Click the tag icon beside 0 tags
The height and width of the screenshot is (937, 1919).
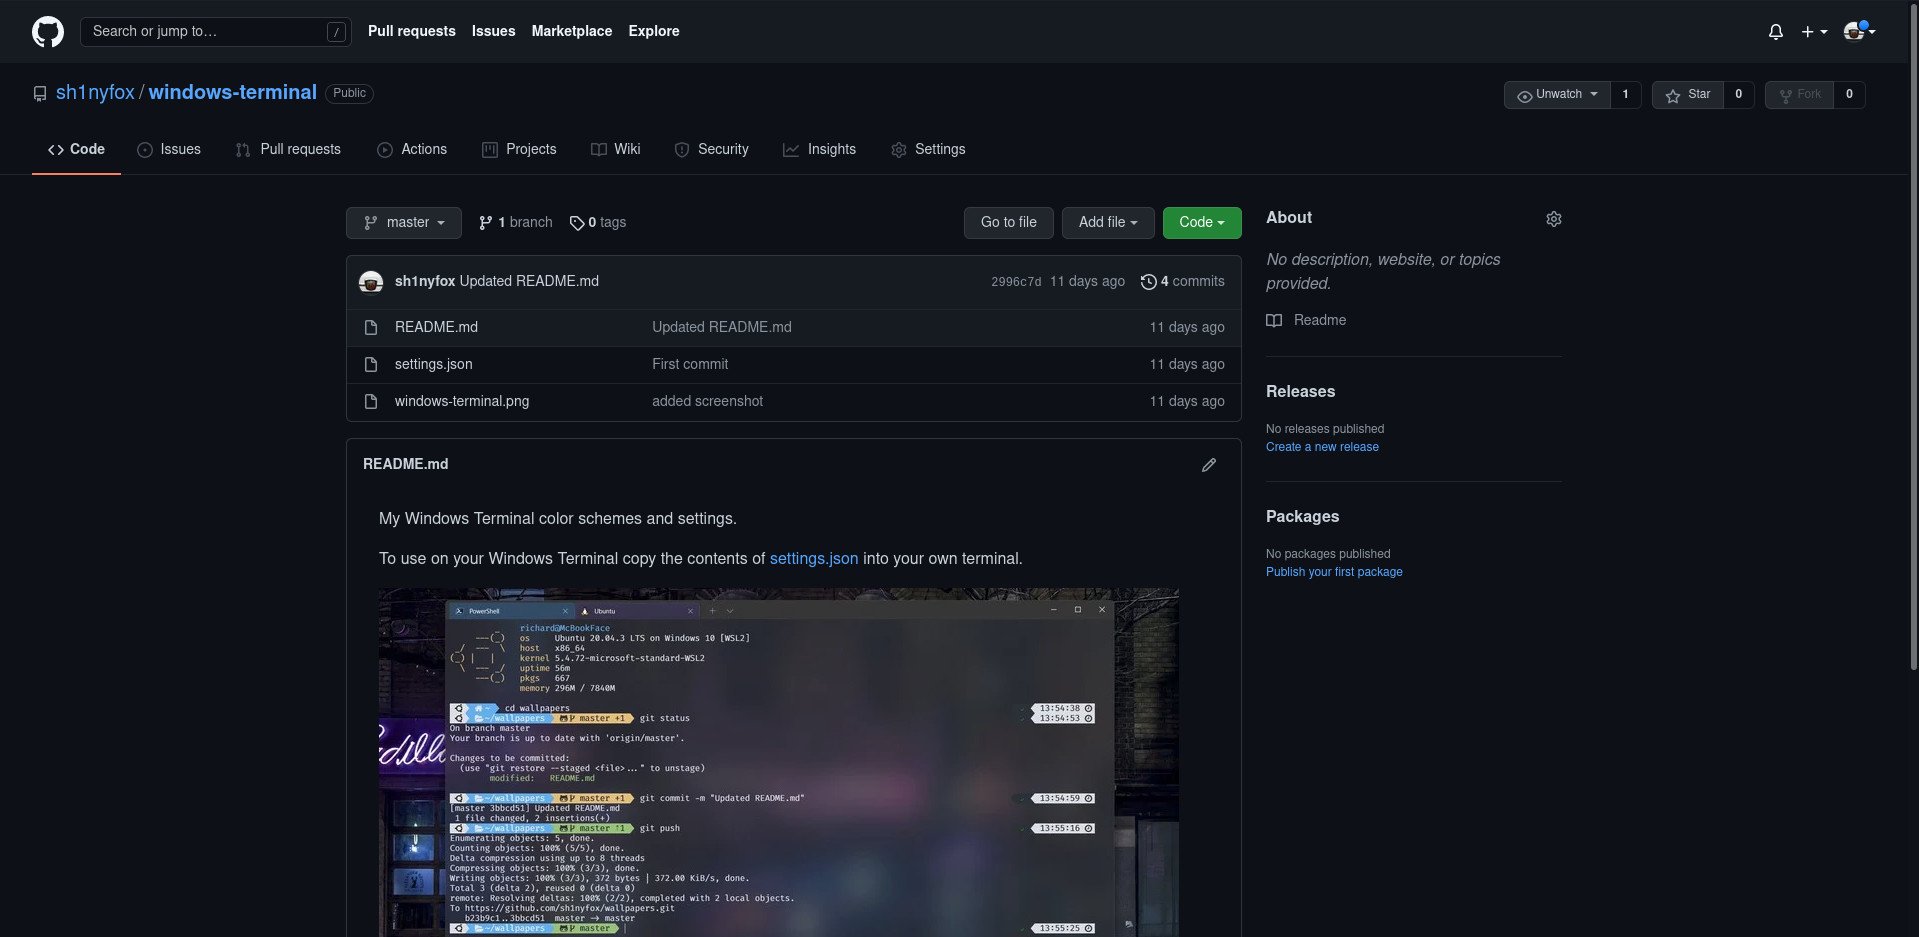[x=576, y=223]
